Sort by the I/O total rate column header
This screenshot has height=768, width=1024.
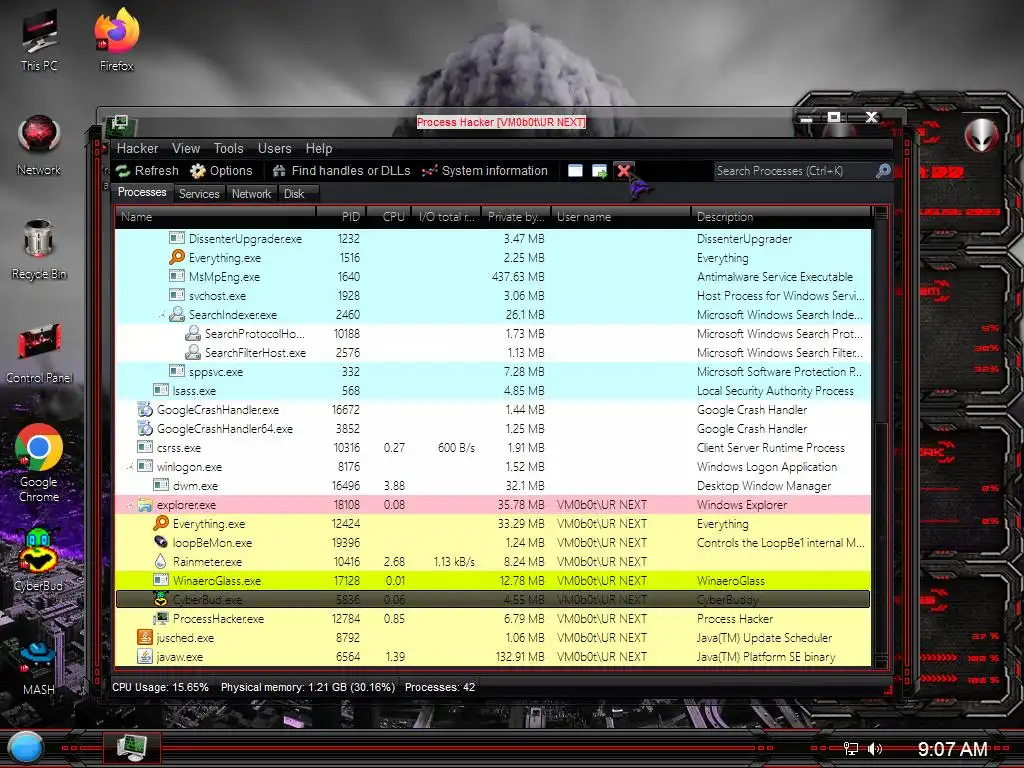[447, 217]
